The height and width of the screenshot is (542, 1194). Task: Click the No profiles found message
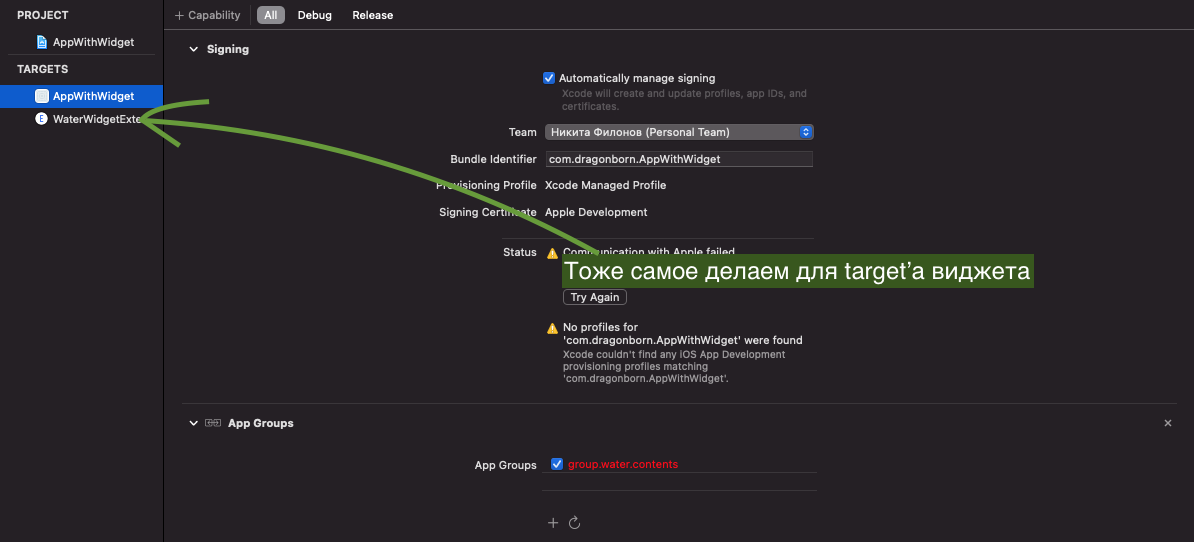(x=682, y=334)
